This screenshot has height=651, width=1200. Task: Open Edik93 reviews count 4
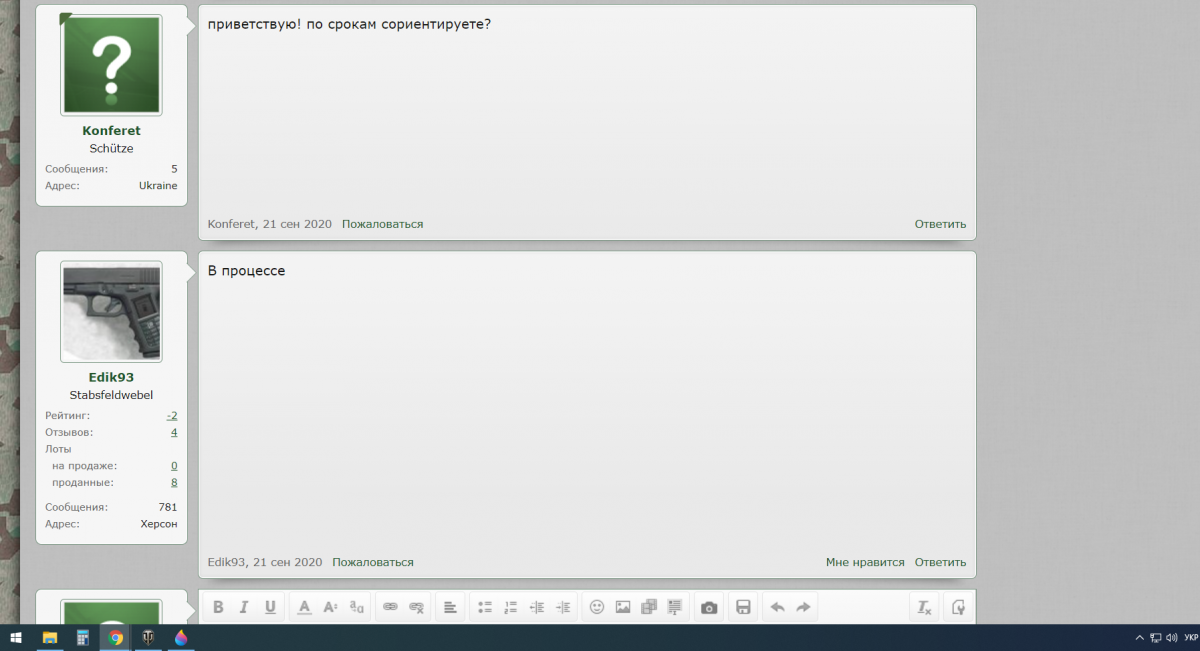[174, 432]
